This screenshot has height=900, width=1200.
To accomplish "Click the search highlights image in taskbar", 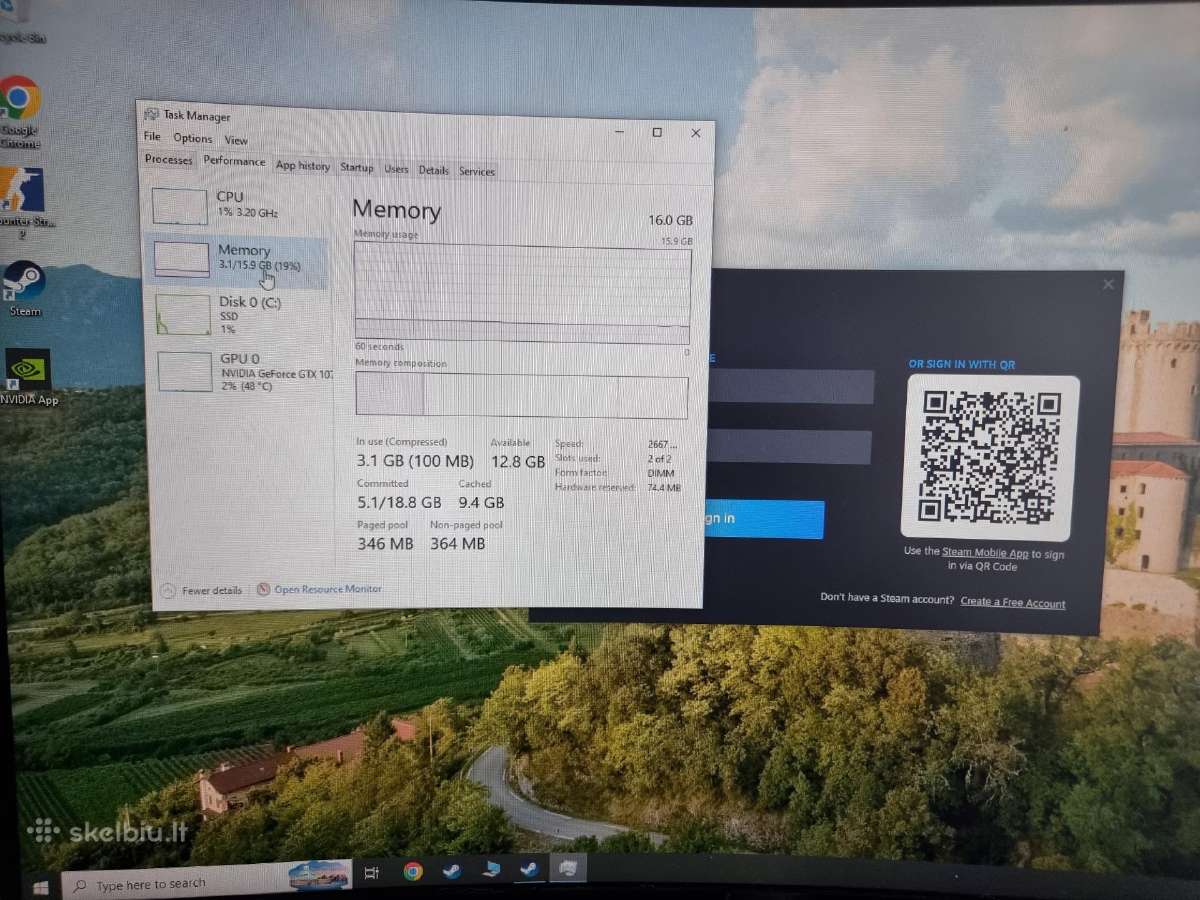I will coord(319,875).
